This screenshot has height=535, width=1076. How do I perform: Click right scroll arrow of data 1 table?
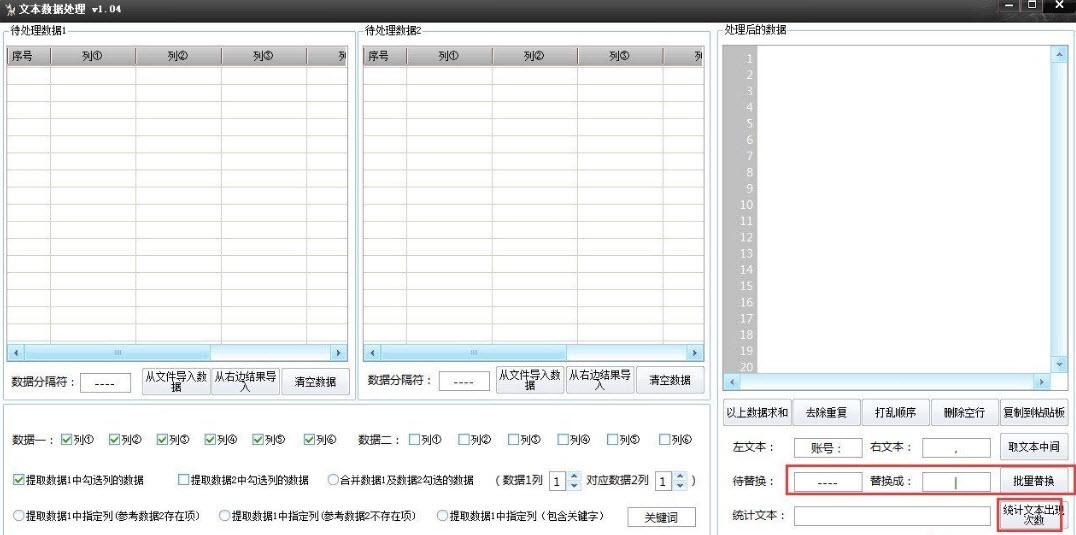click(x=338, y=353)
